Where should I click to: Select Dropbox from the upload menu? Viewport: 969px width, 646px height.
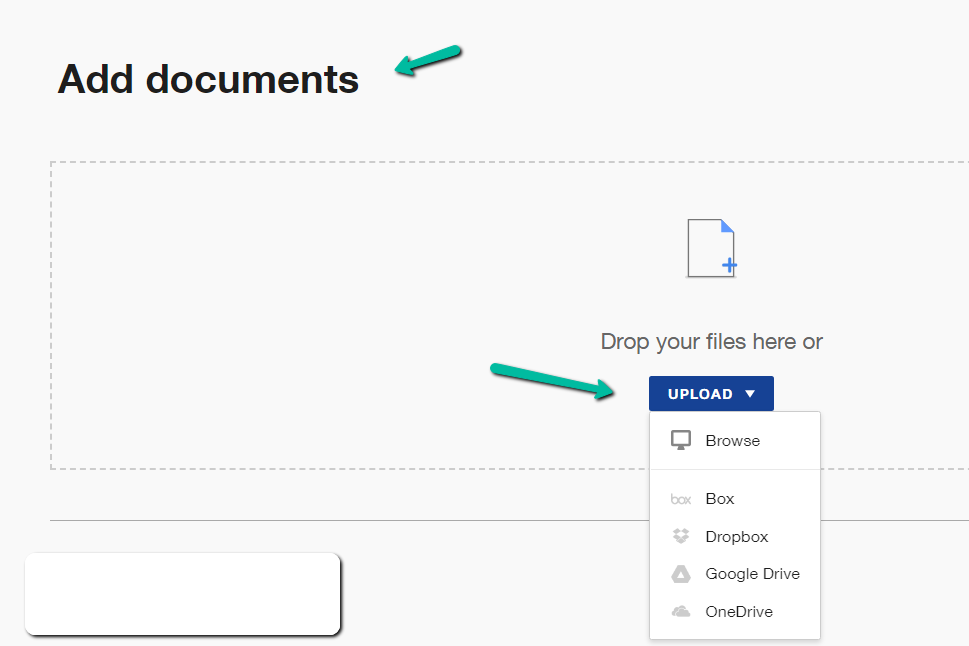735,537
